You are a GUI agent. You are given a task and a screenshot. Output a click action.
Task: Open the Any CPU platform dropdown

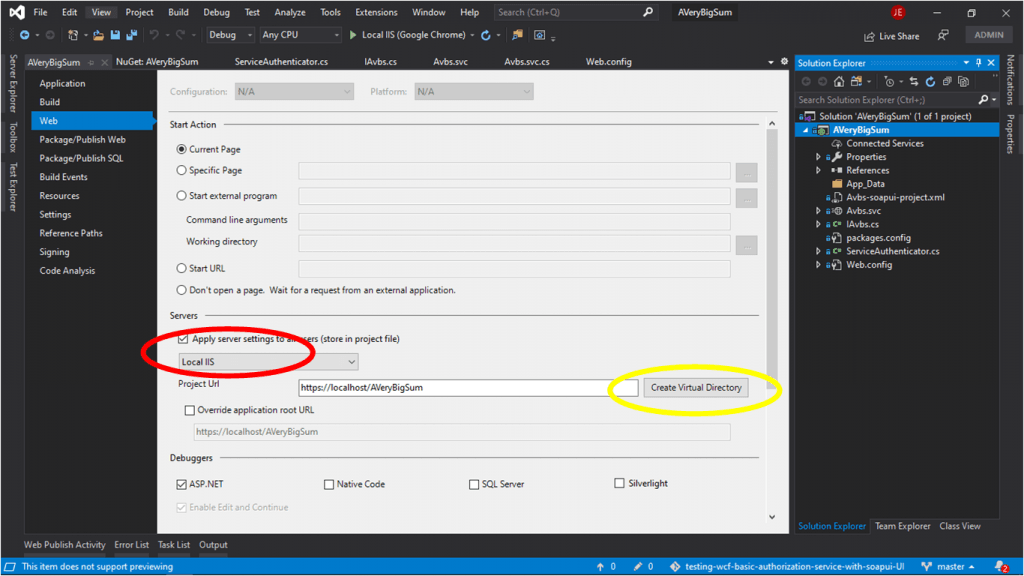coord(300,35)
